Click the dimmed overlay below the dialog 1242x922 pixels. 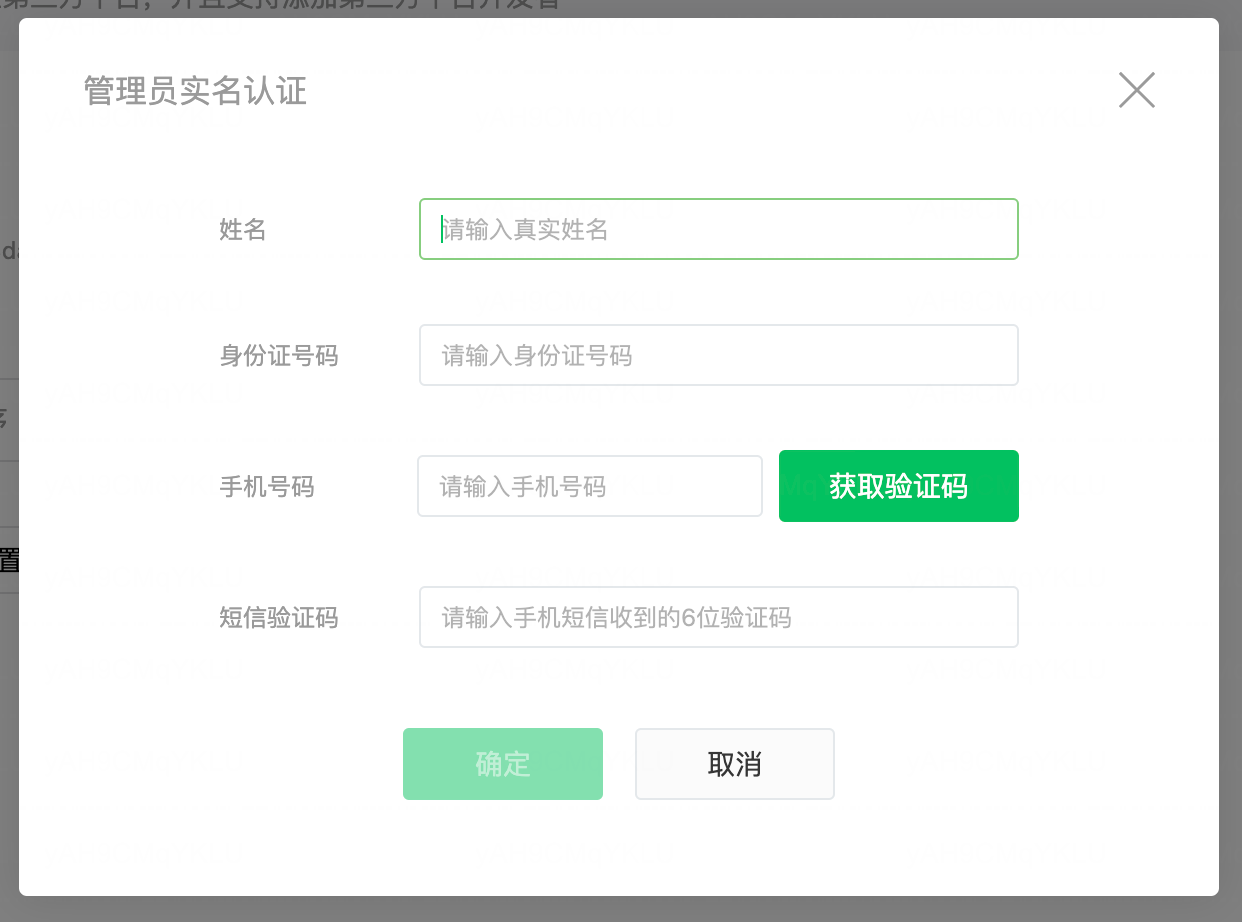point(620,909)
